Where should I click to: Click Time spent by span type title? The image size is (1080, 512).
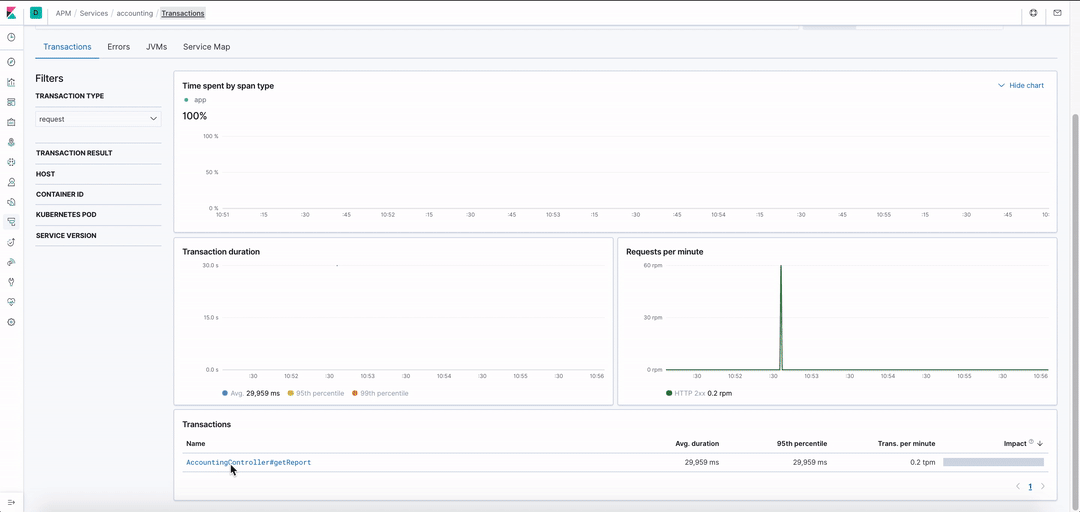228,86
